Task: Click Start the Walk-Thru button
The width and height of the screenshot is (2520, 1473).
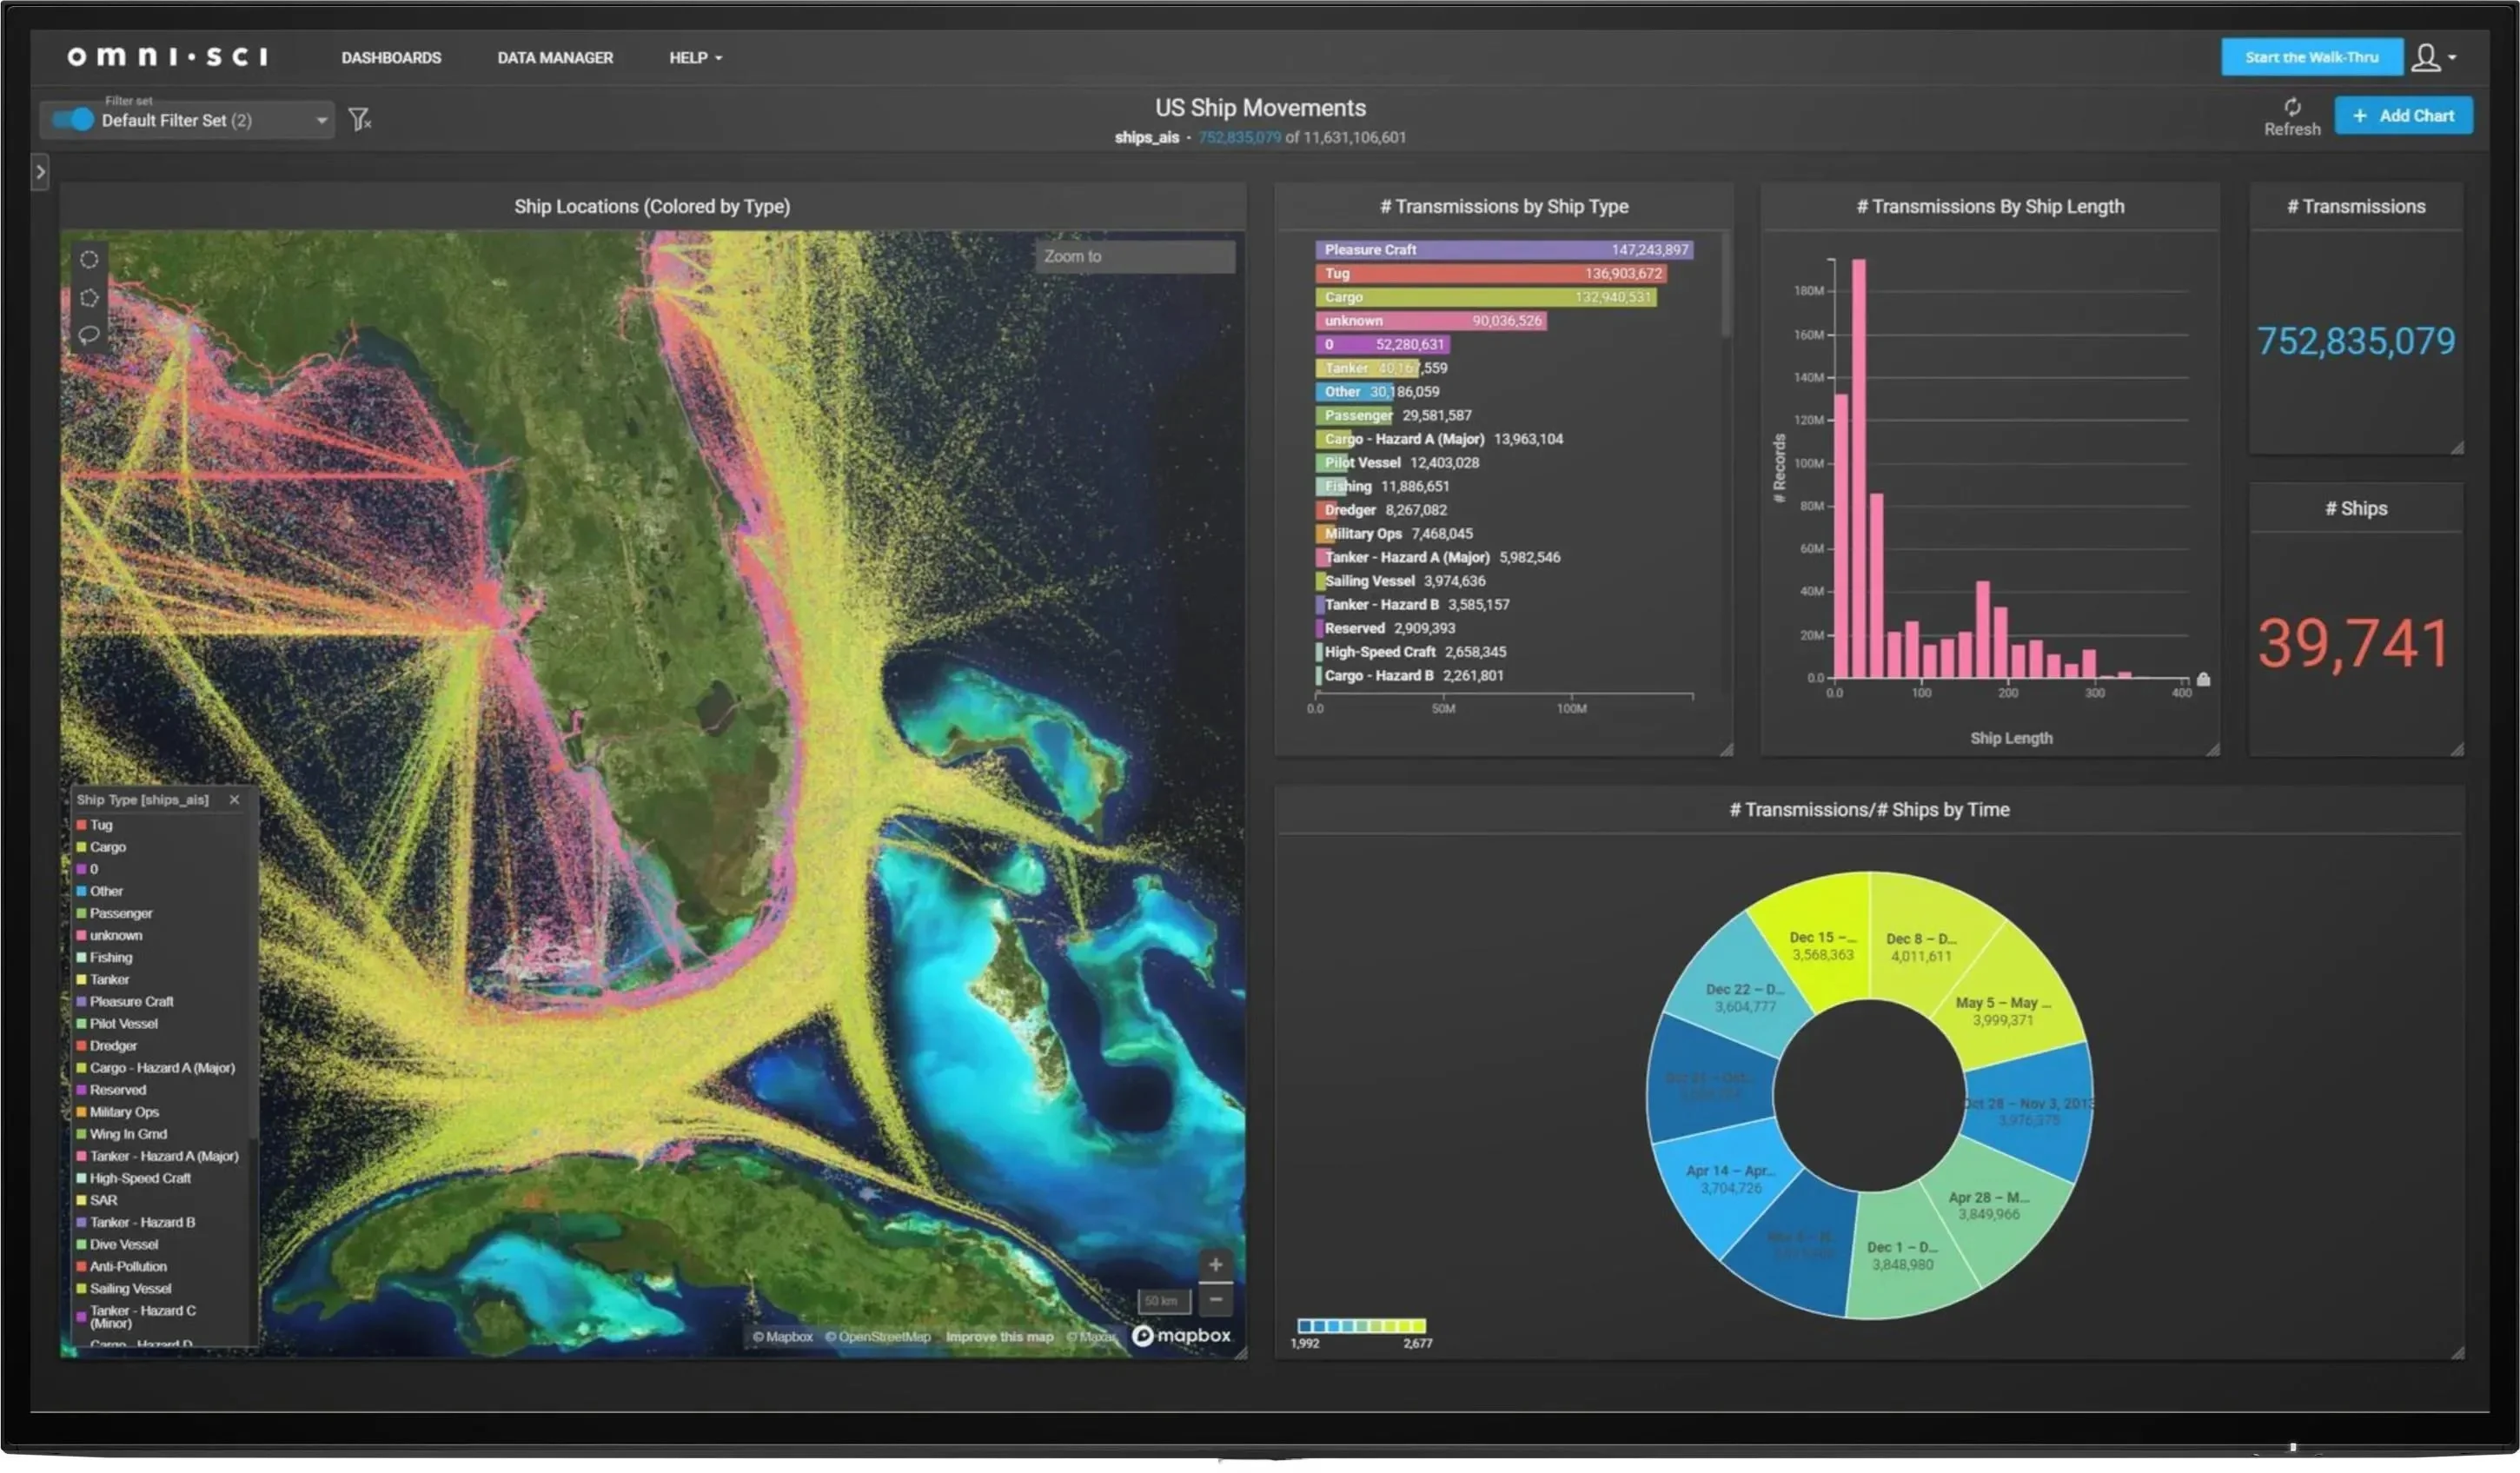Action: (x=2311, y=57)
